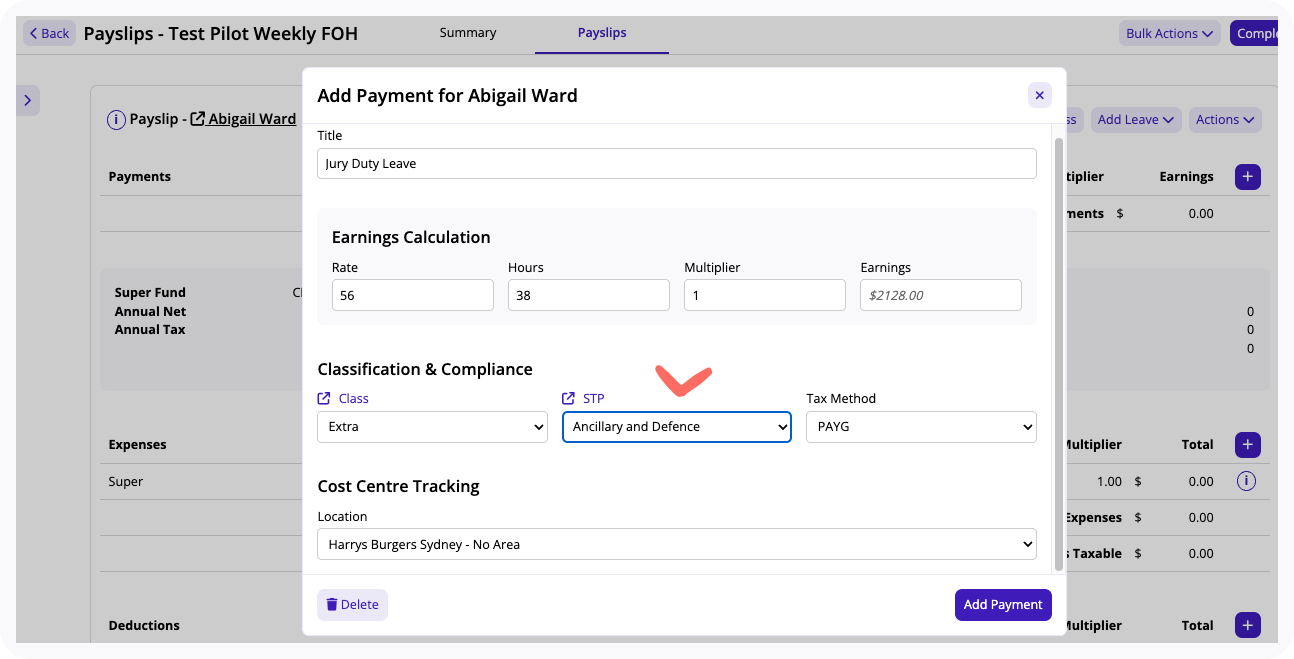Viewport: 1294px width, 659px height.
Task: Click the Rate input field
Action: 413,295
